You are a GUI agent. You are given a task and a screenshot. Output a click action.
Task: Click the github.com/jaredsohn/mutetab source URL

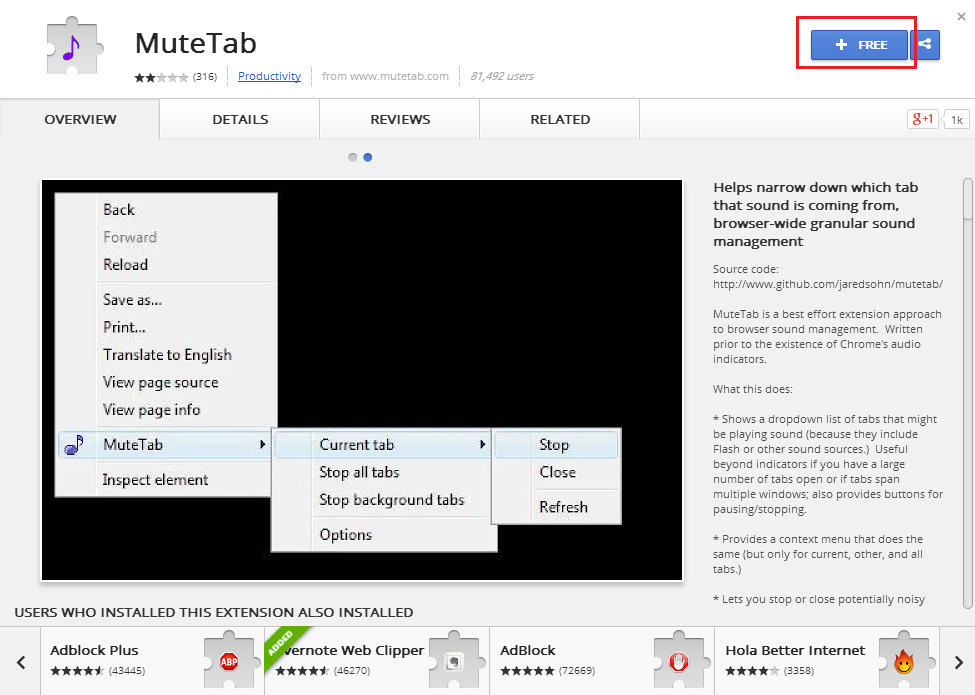(828, 284)
